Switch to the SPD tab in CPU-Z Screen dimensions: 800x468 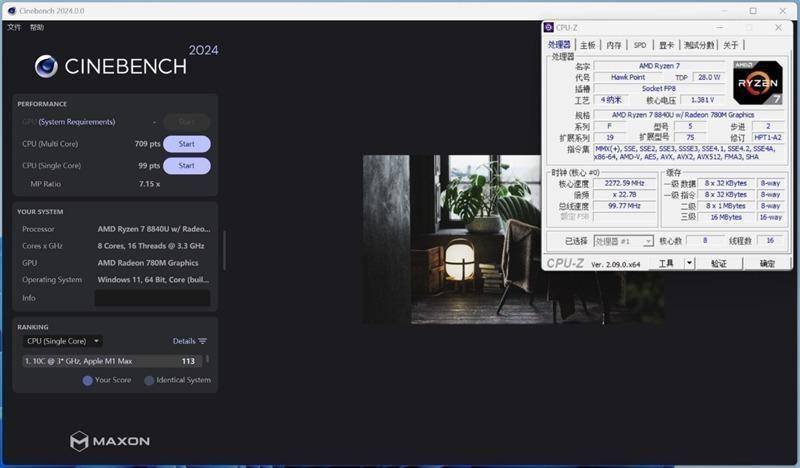[x=640, y=45]
